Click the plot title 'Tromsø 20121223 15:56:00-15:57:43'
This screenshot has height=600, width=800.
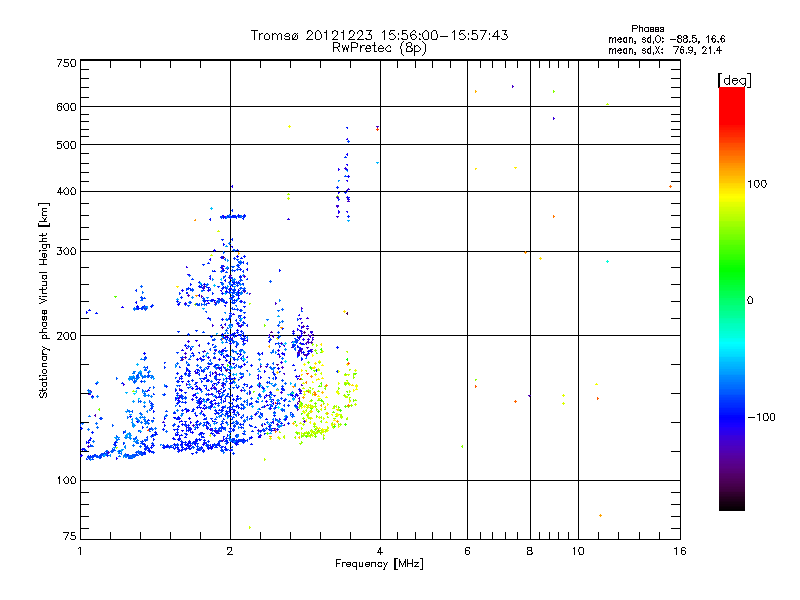pos(379,35)
